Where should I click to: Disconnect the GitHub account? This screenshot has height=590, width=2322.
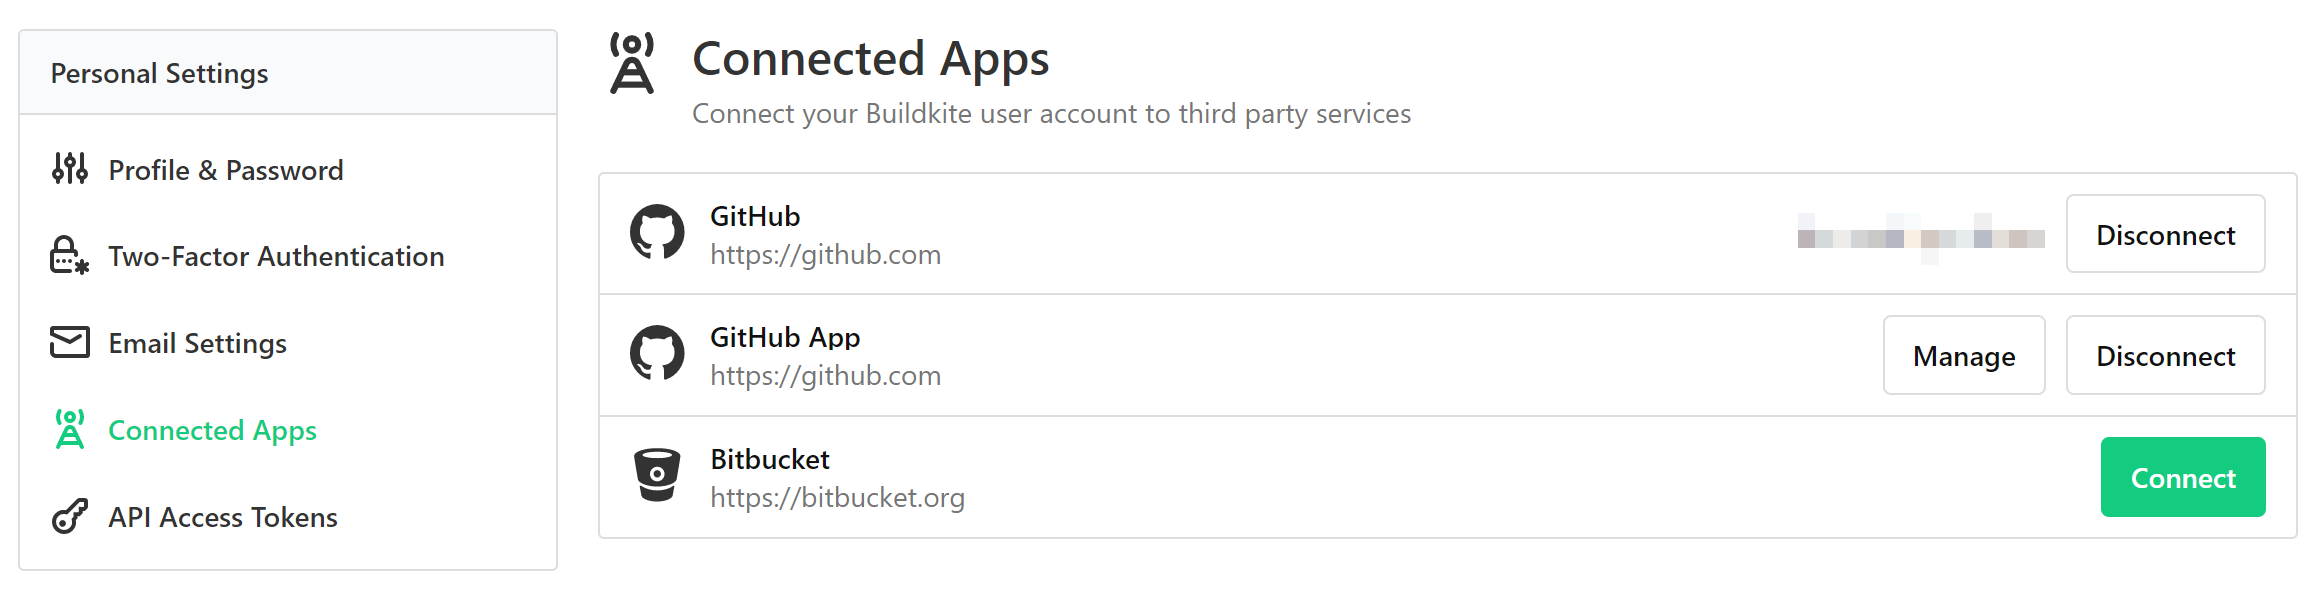tap(2165, 233)
